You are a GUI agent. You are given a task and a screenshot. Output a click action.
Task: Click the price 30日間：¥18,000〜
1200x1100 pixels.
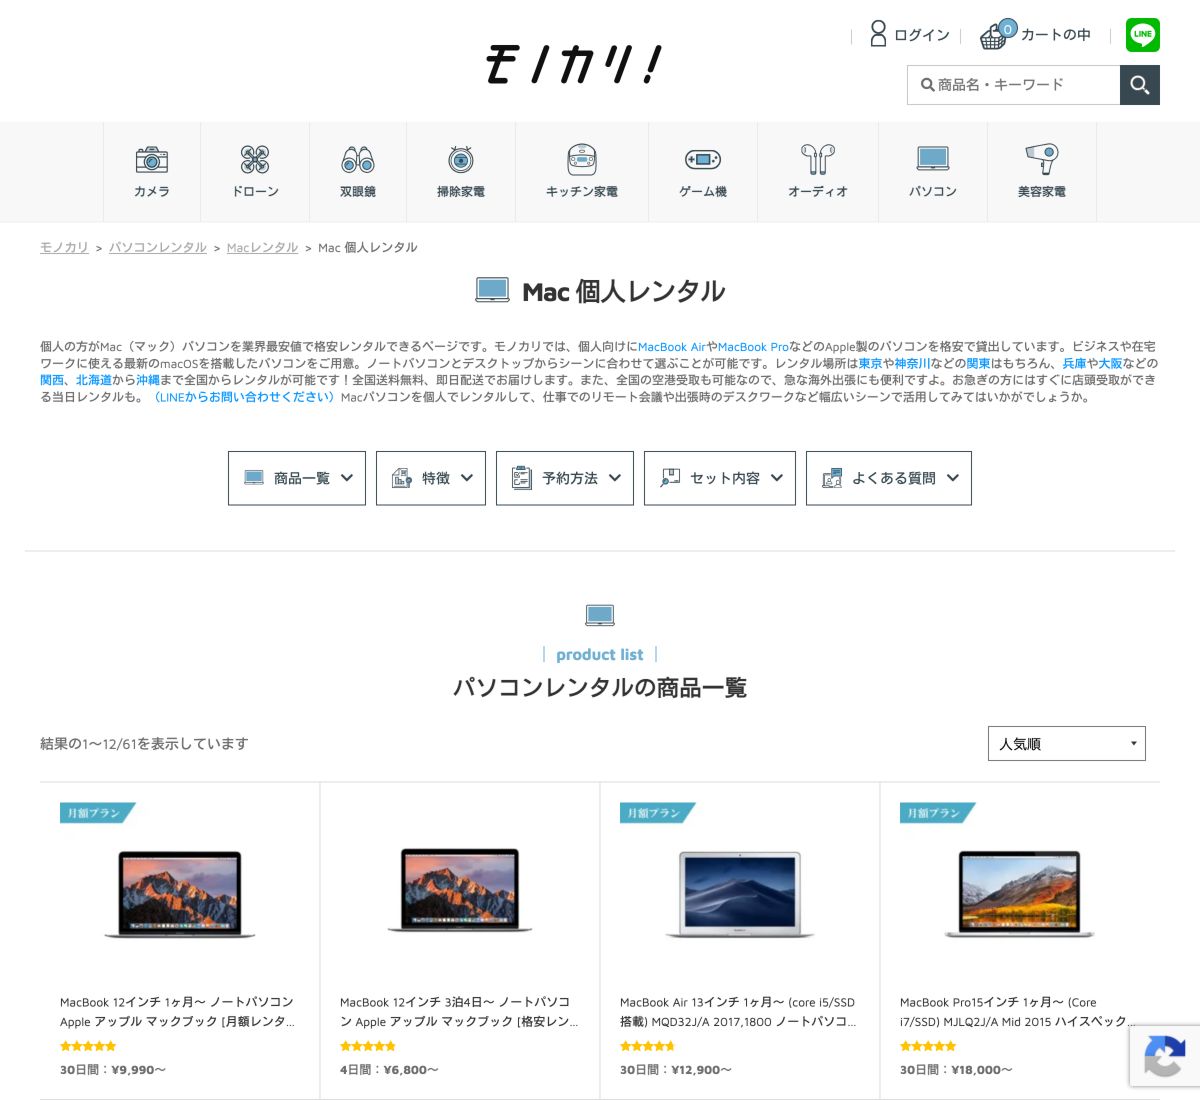pyautogui.click(x=956, y=1070)
